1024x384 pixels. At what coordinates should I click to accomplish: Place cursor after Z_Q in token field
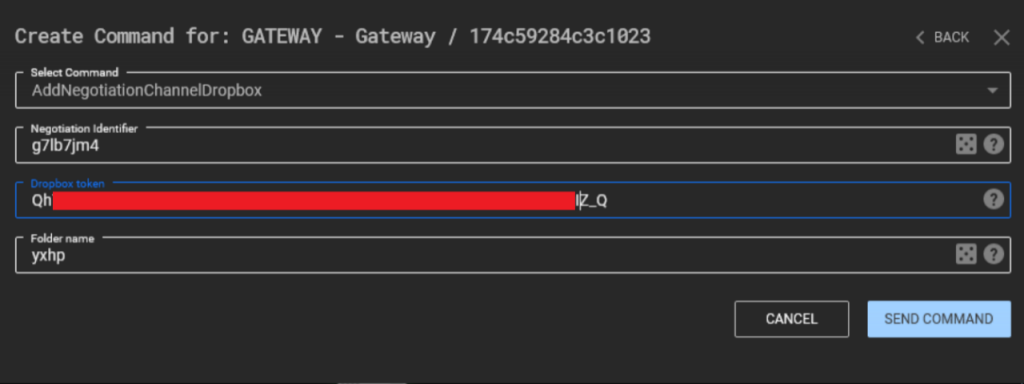pos(609,200)
